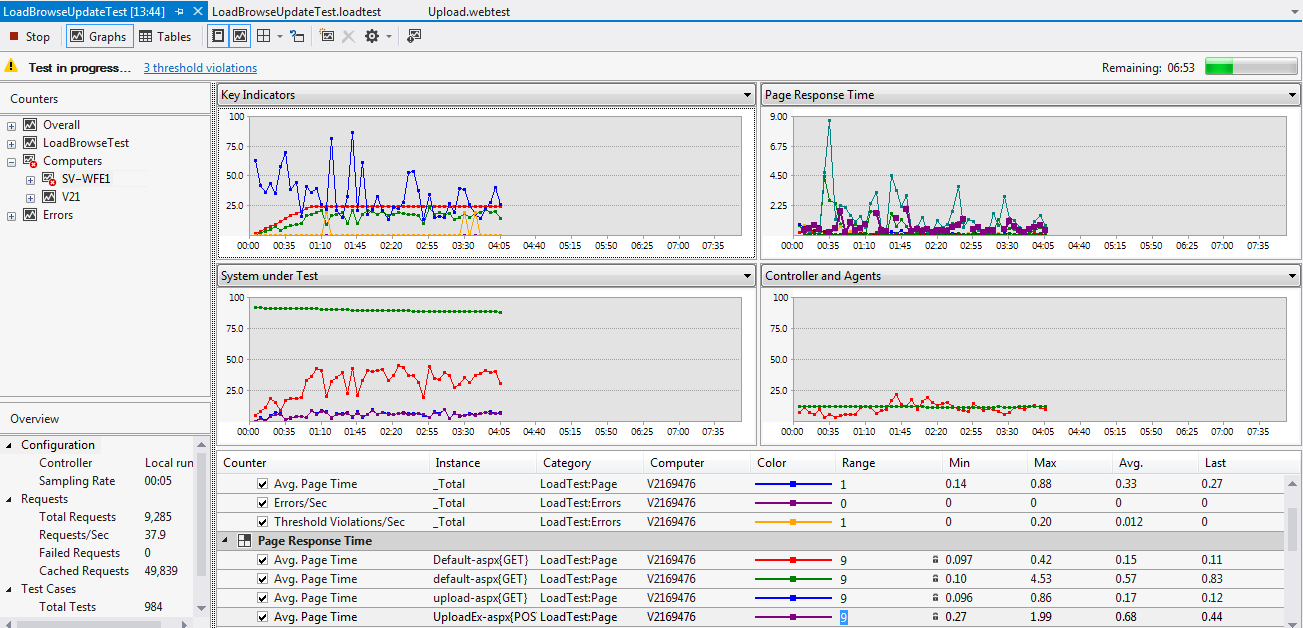Disable the Default-aspx{GET} Avg. Page Time counter
1303x628 pixels.
tap(261, 559)
